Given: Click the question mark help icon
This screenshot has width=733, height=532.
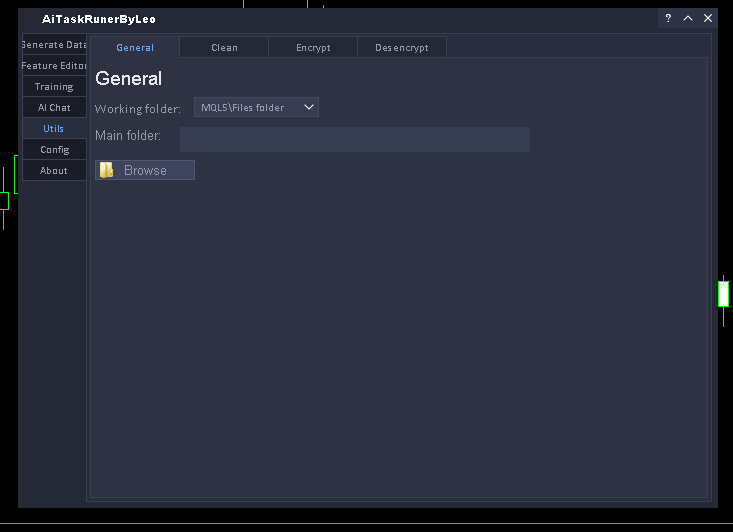Looking at the screenshot, I should [668, 18].
